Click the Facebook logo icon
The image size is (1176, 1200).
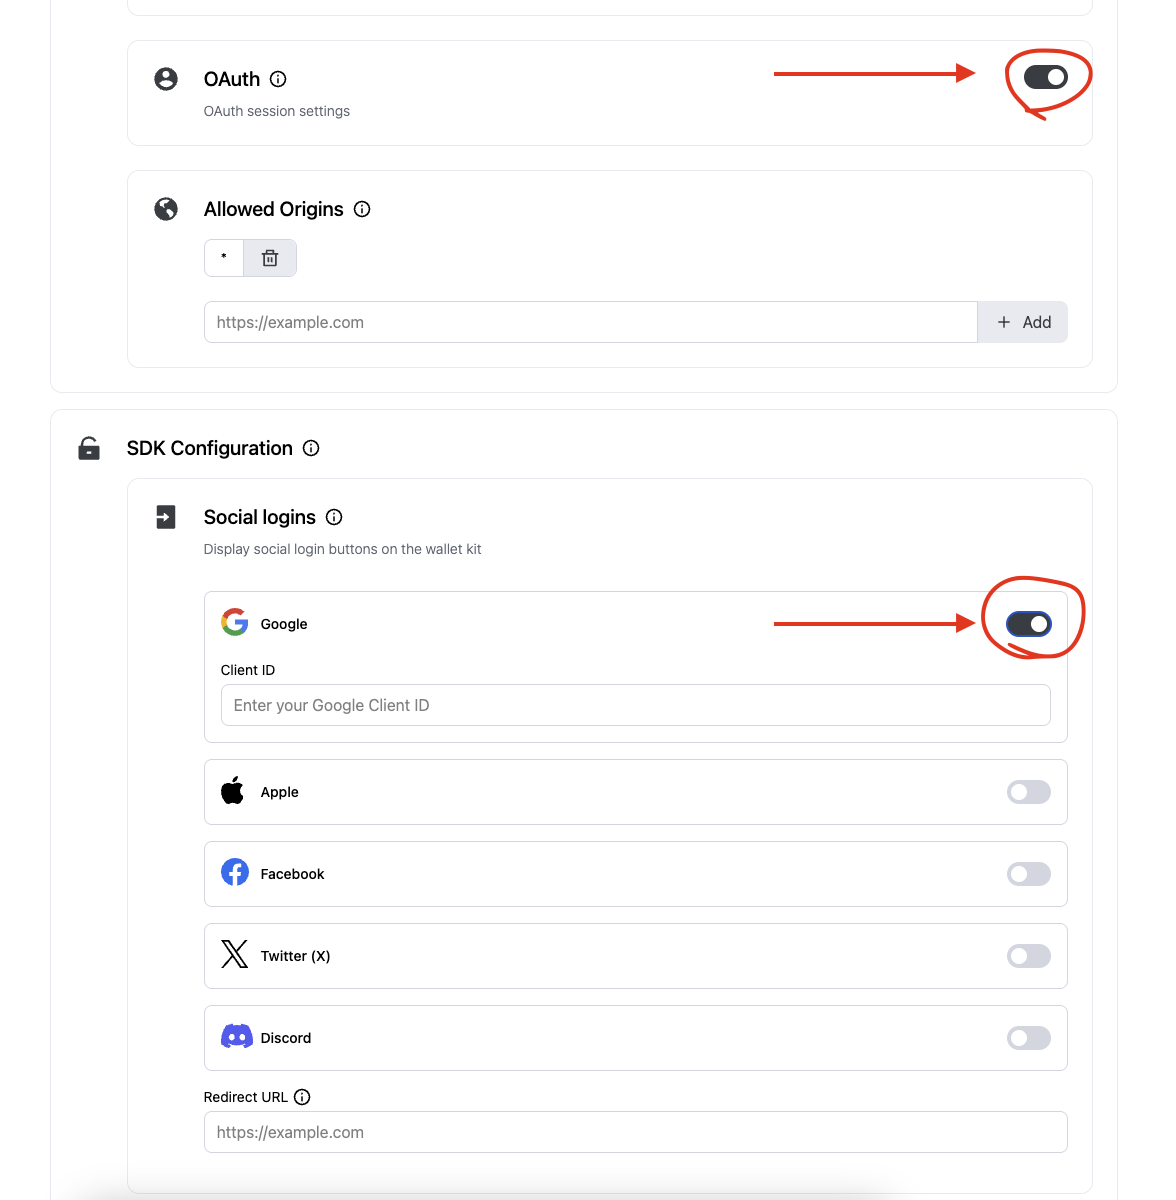click(x=234, y=871)
